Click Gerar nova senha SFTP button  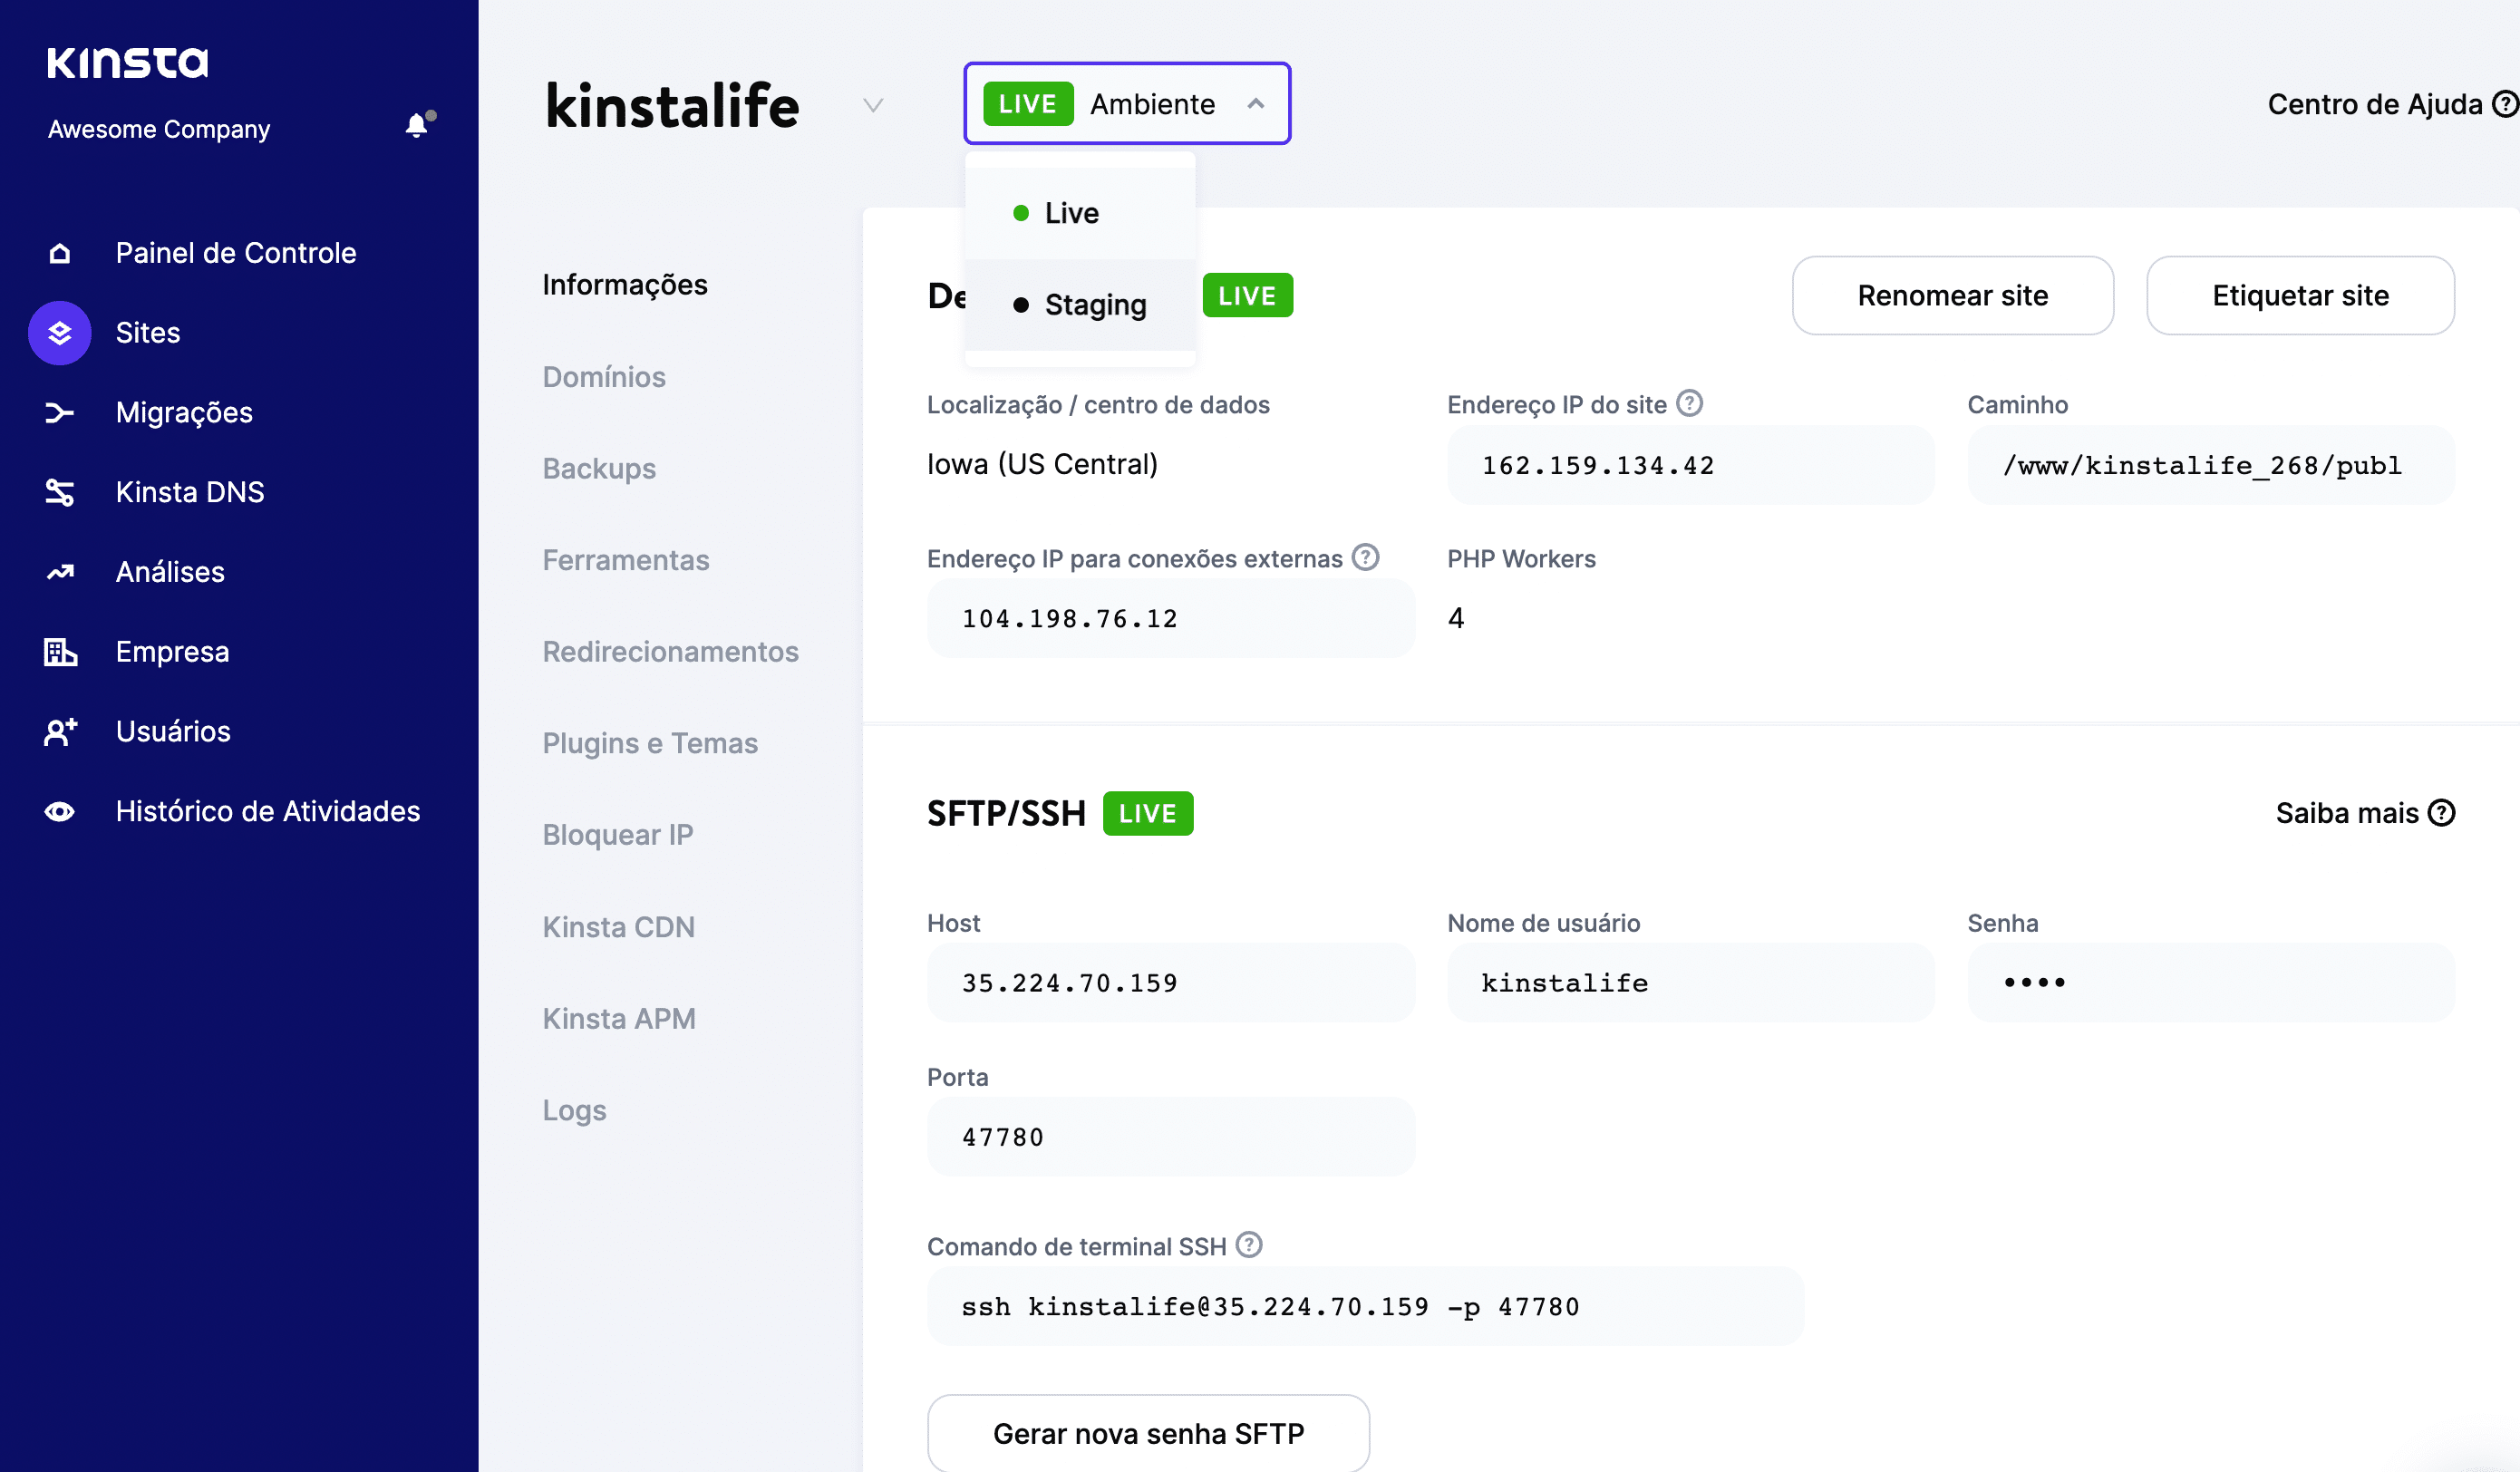[1148, 1433]
